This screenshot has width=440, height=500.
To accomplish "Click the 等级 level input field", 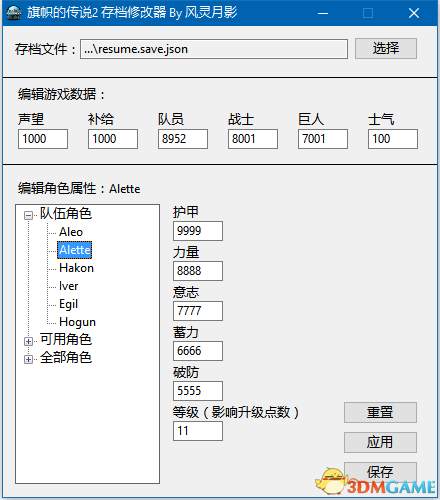I will [198, 431].
